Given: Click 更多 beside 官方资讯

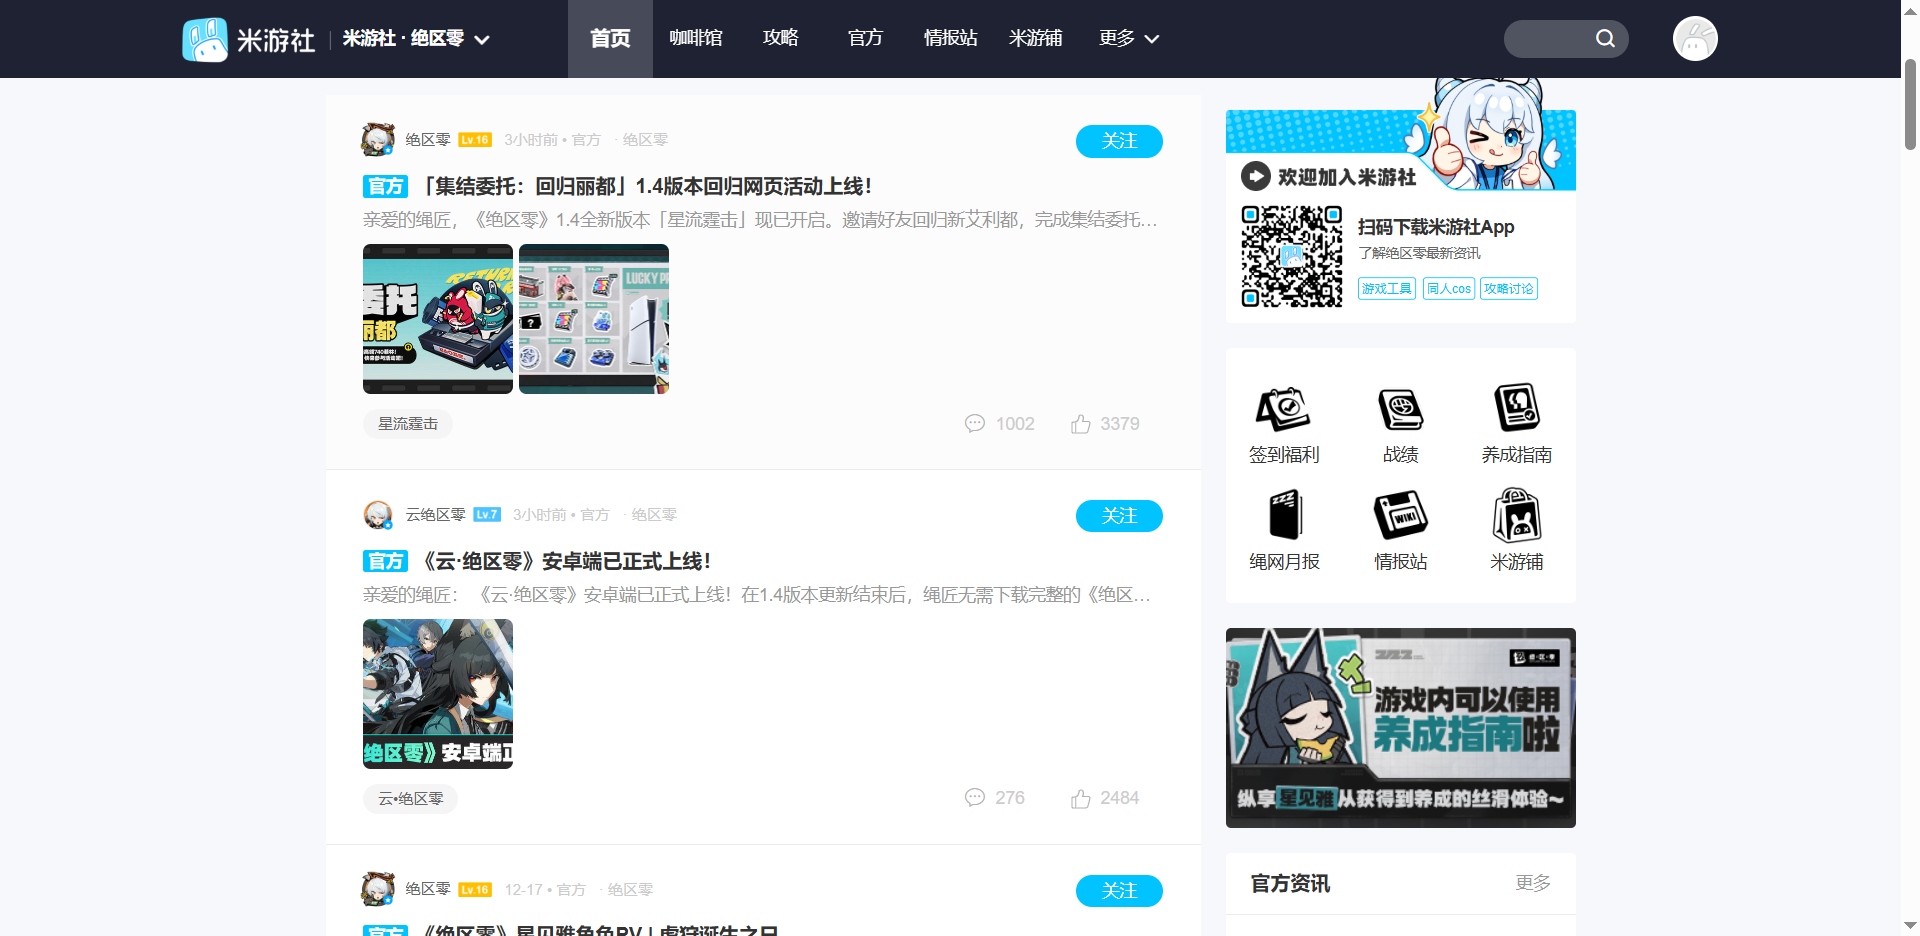Looking at the screenshot, I should (1533, 883).
